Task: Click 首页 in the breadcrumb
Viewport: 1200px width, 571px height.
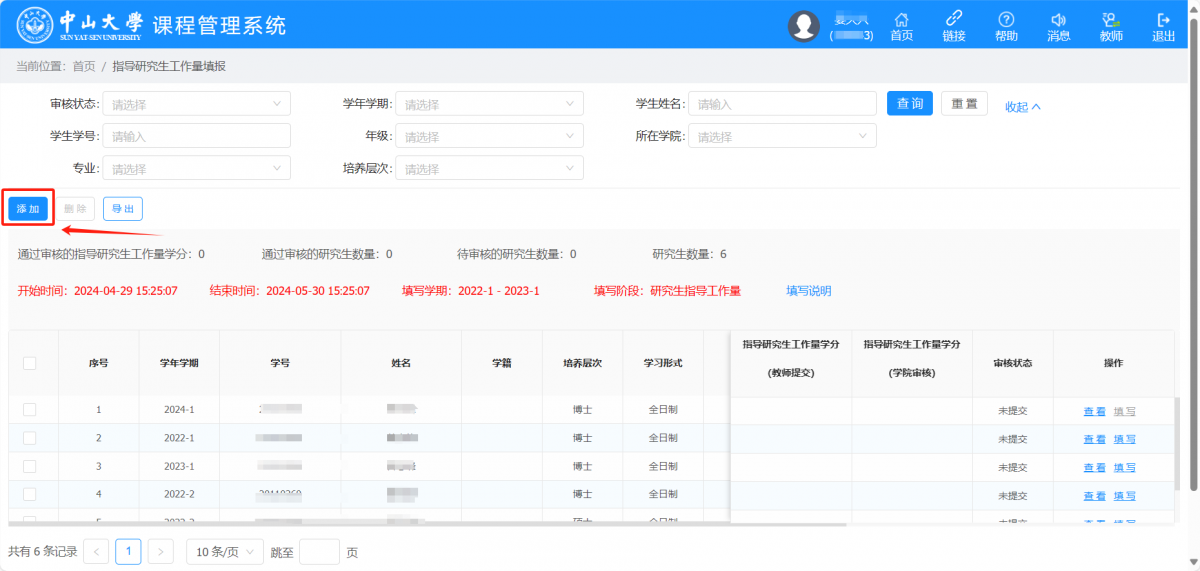Action: tap(84, 66)
